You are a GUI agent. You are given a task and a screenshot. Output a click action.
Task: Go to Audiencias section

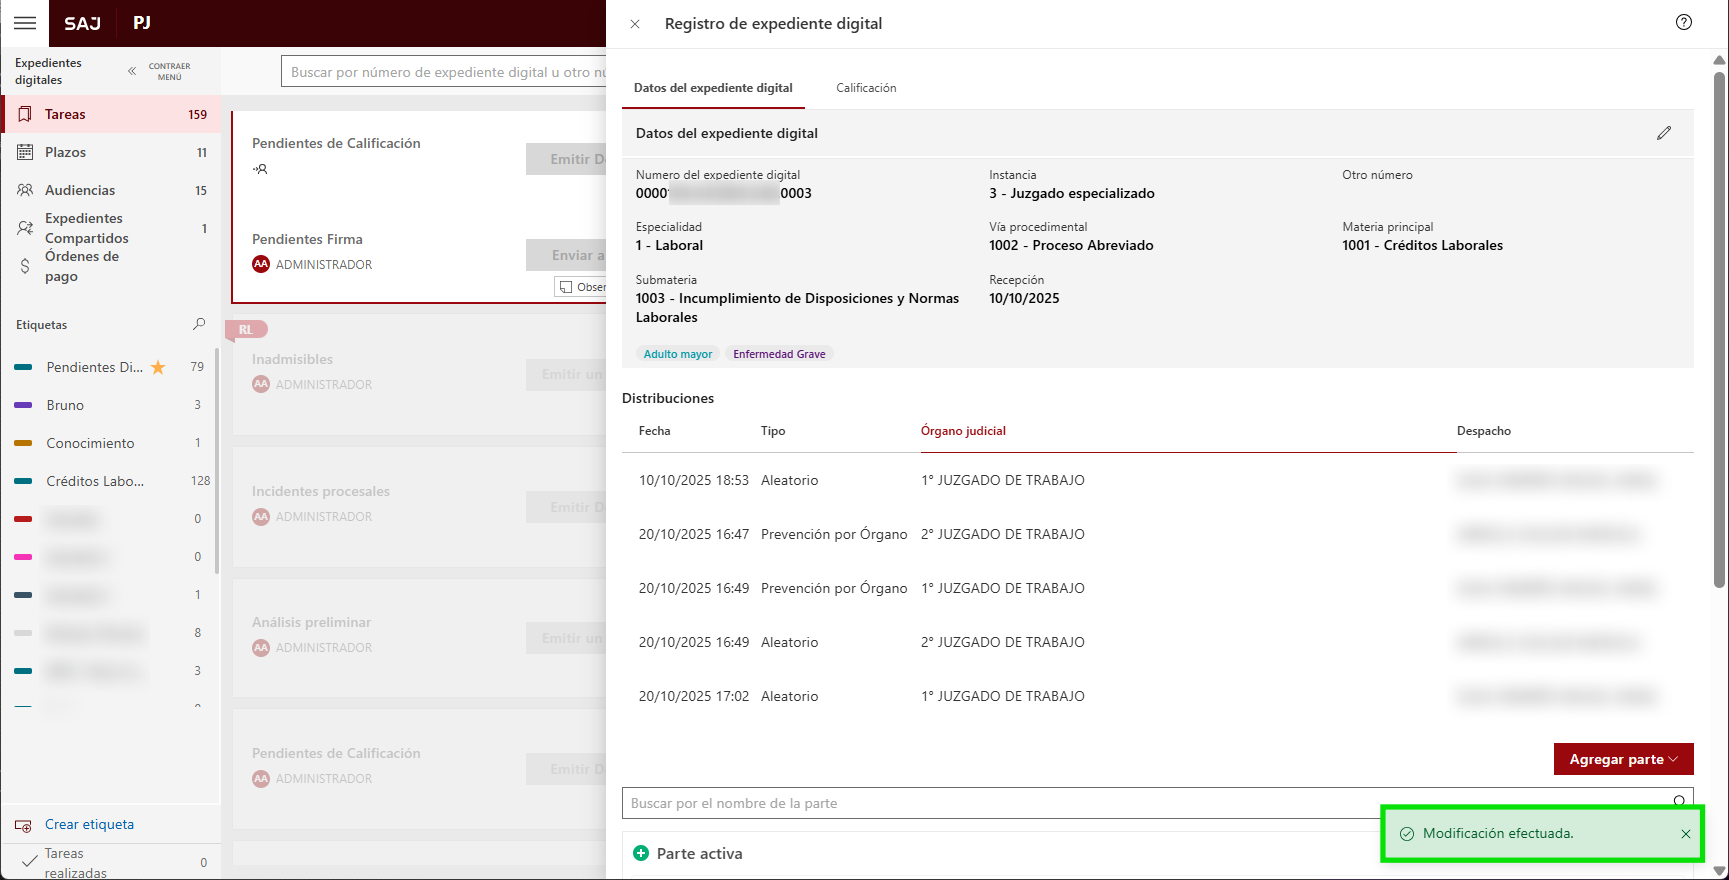[80, 190]
